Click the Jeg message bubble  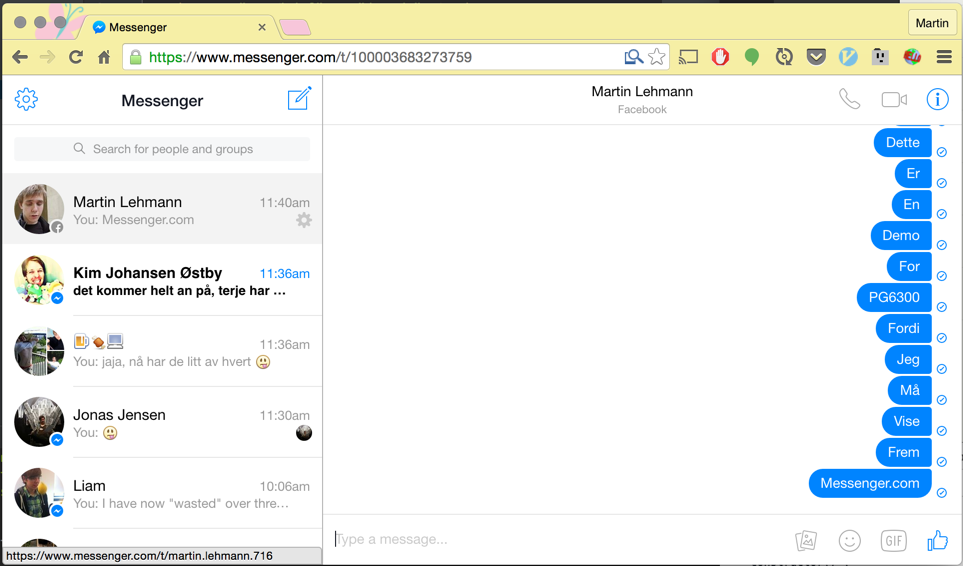[x=908, y=360]
